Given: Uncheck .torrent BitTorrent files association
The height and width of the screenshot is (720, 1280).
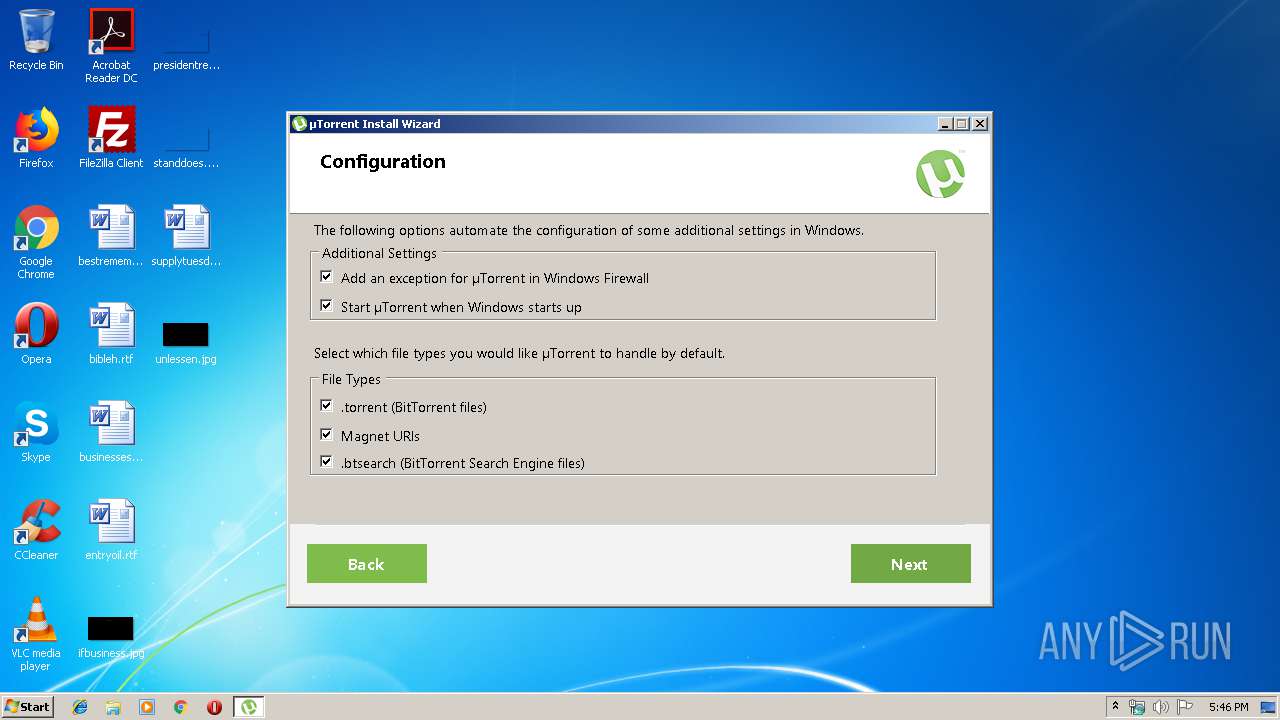Looking at the screenshot, I should pyautogui.click(x=326, y=406).
